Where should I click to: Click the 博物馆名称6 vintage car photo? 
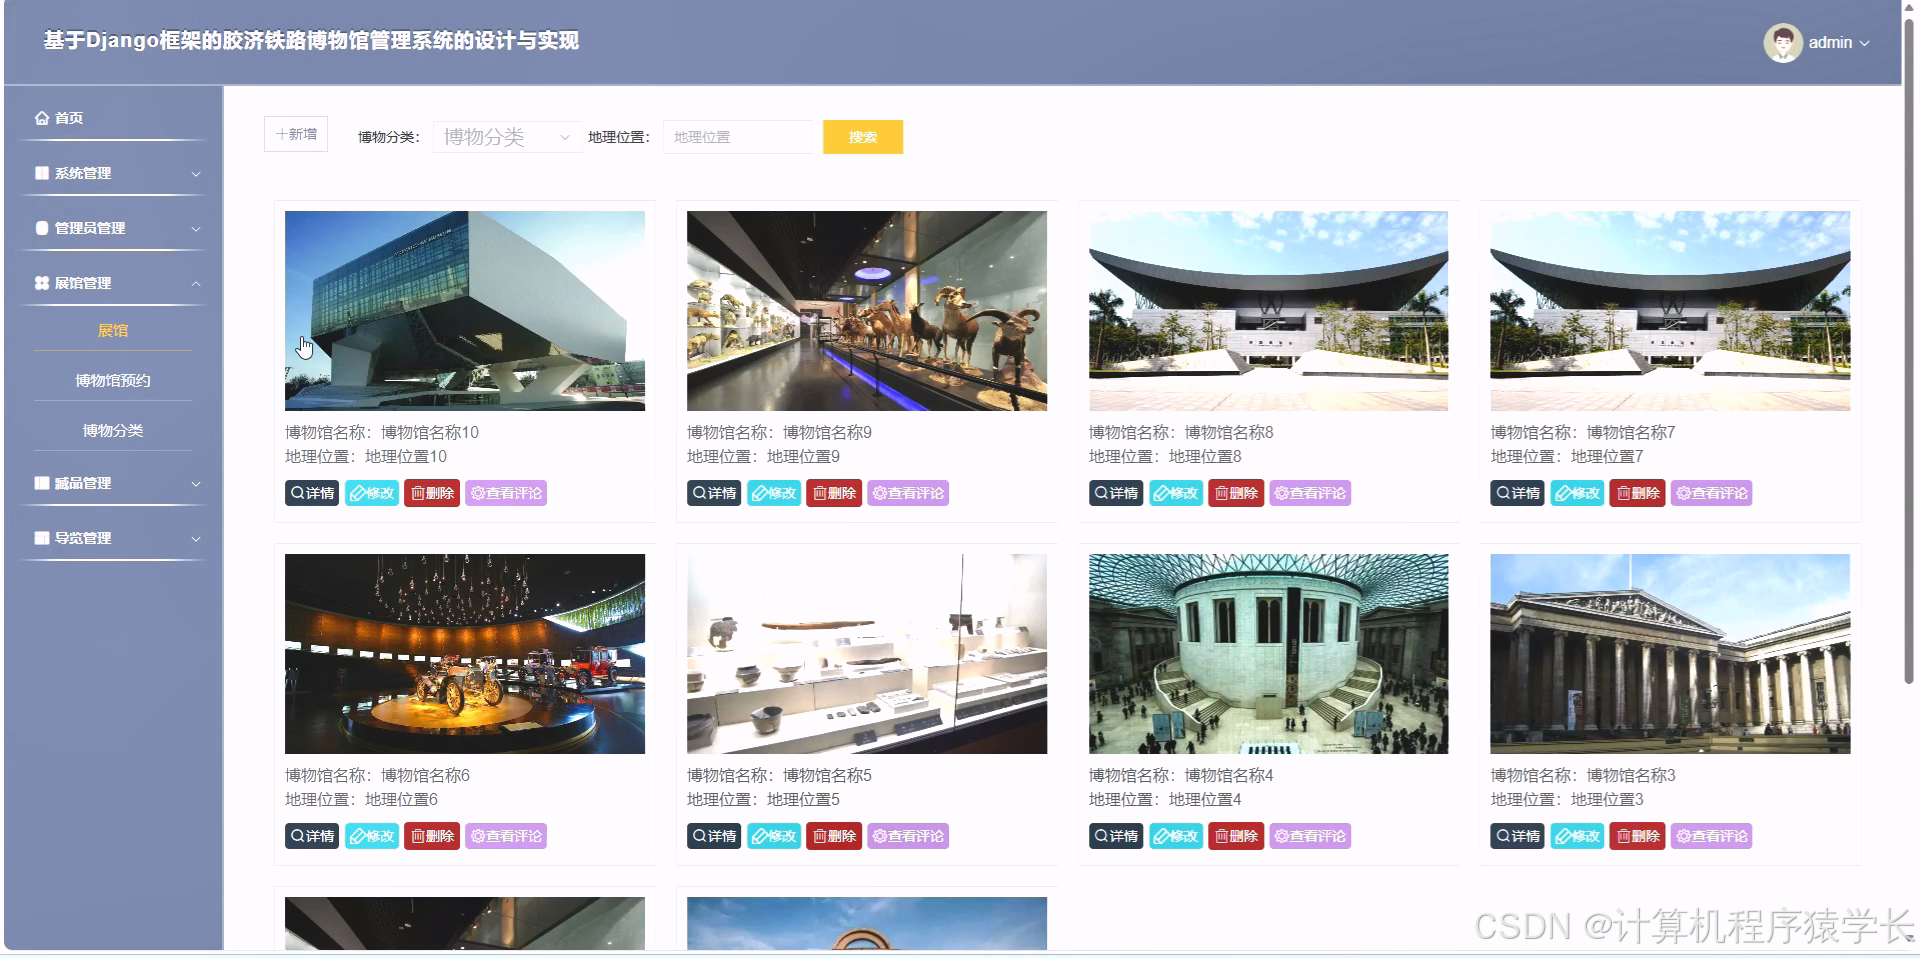point(465,654)
